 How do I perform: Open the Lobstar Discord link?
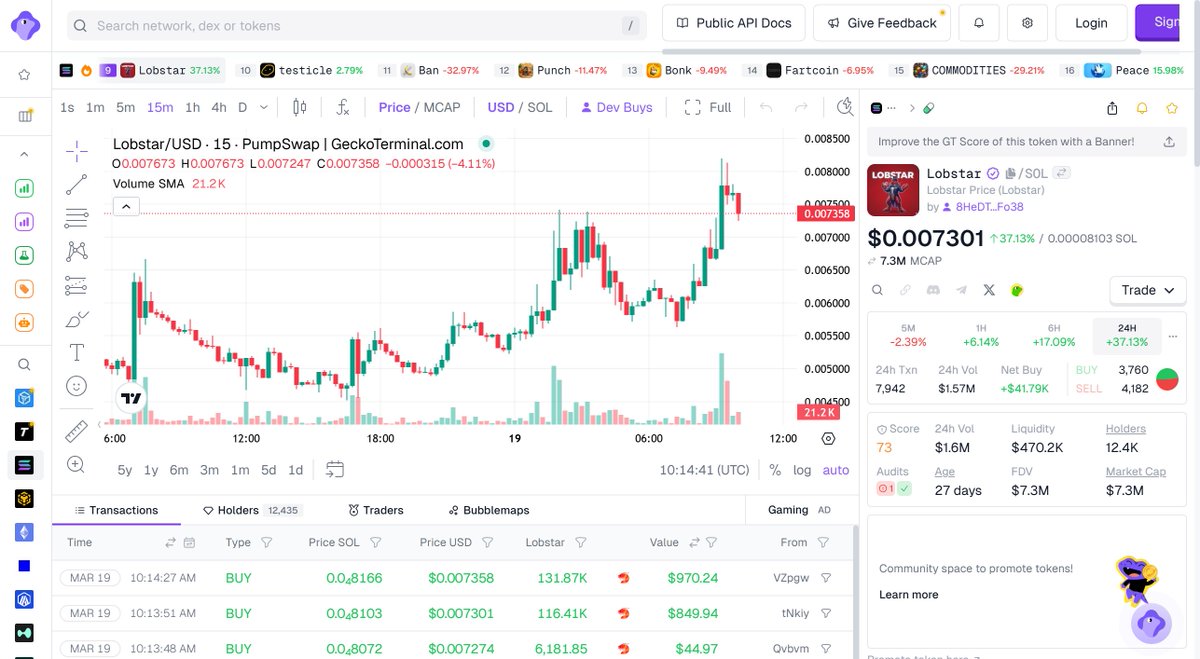pyautogui.click(x=933, y=290)
